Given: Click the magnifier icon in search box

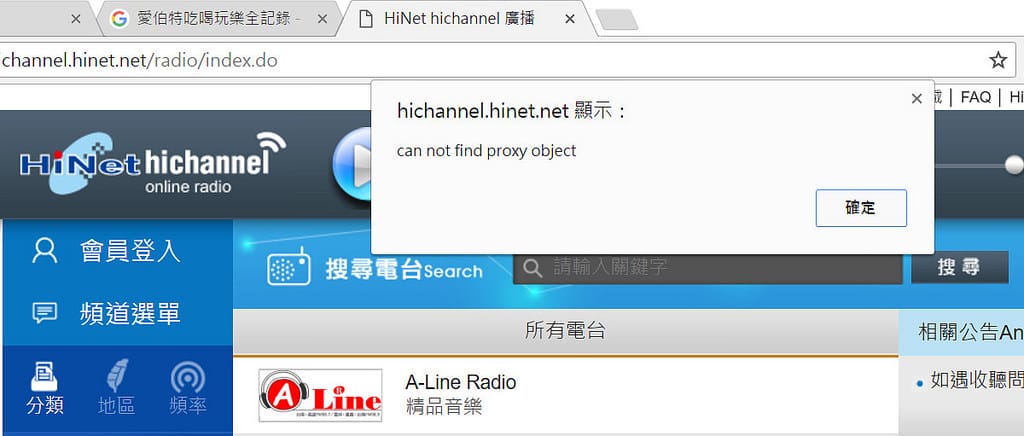Looking at the screenshot, I should tap(533, 268).
